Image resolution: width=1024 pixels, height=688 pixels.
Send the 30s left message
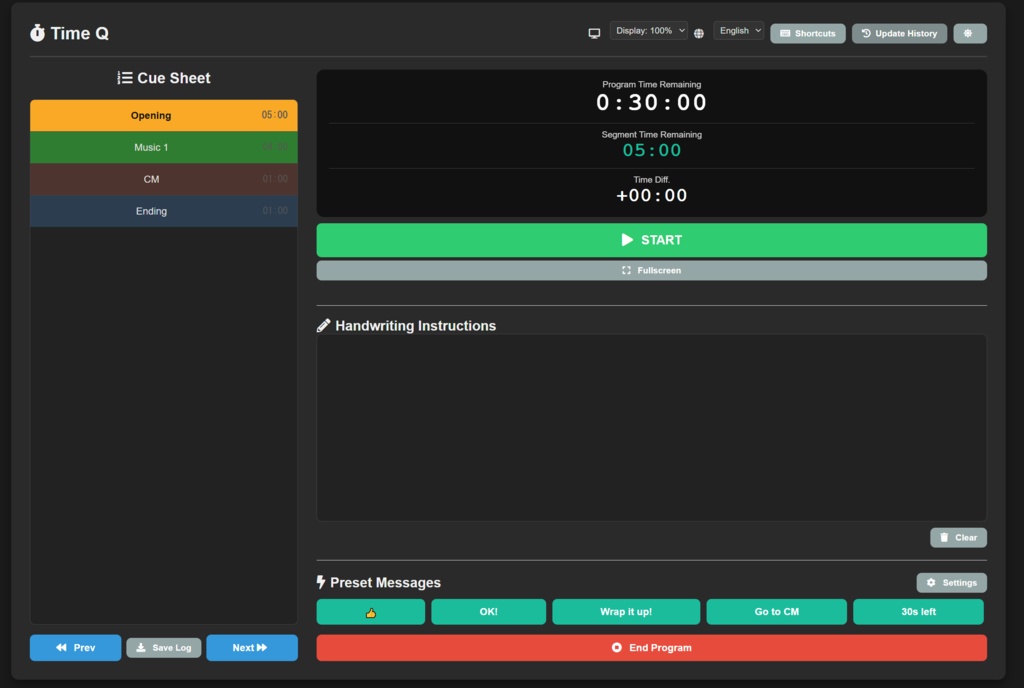918,612
